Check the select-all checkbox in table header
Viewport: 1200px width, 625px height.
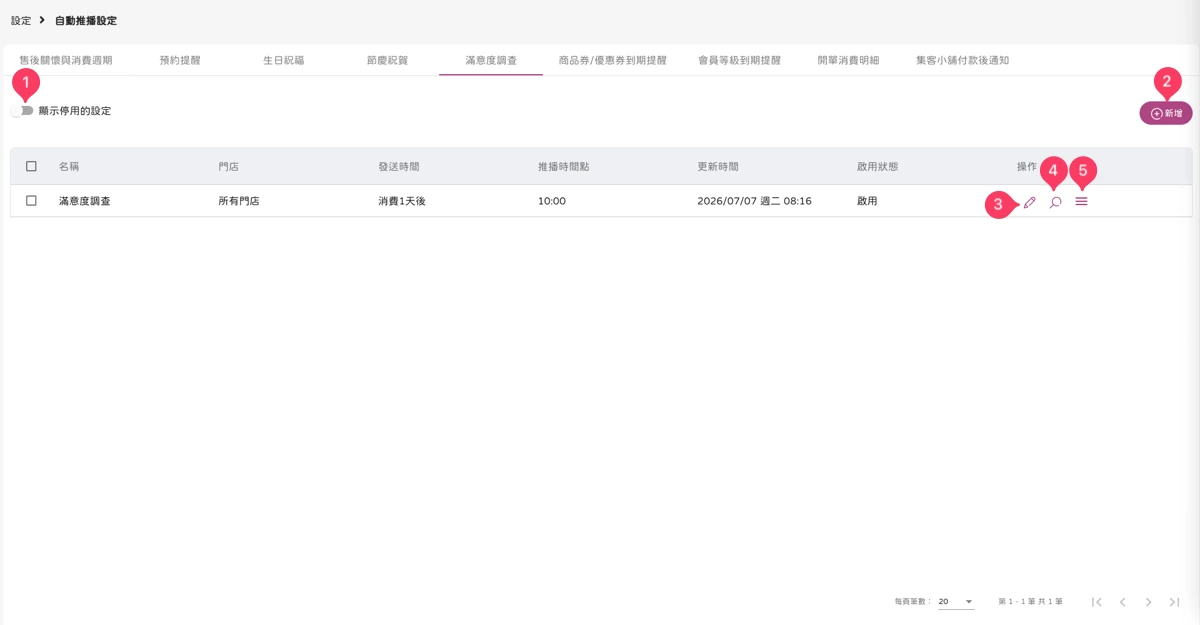pos(31,166)
